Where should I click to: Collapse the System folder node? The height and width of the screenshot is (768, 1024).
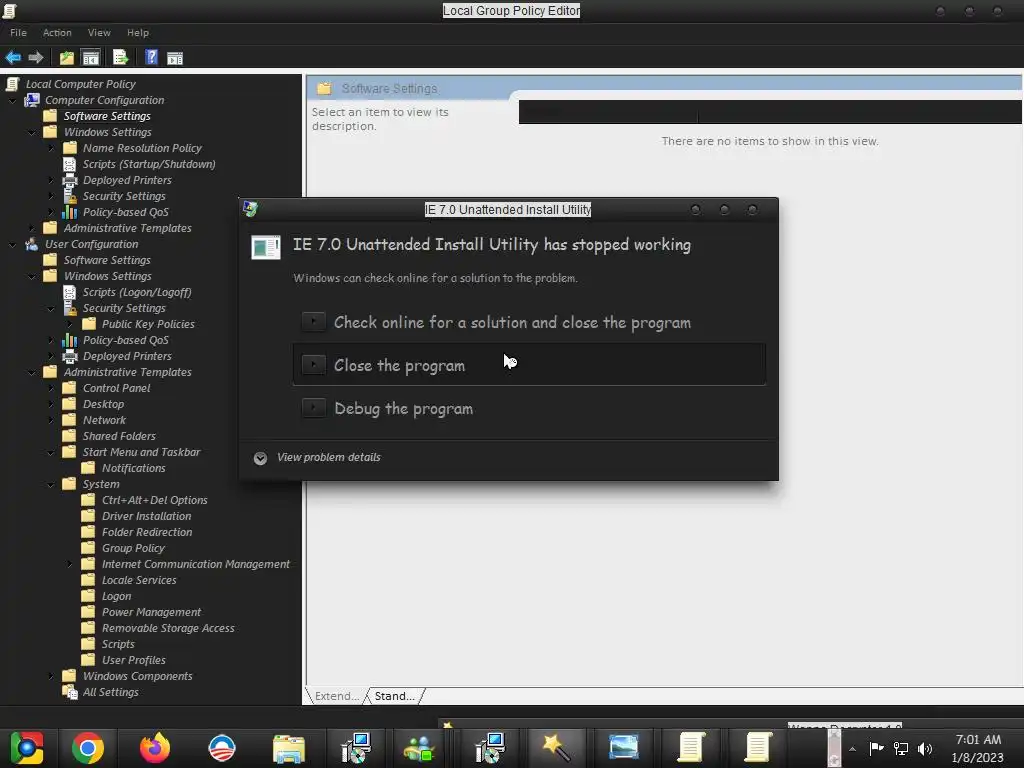click(x=51, y=485)
